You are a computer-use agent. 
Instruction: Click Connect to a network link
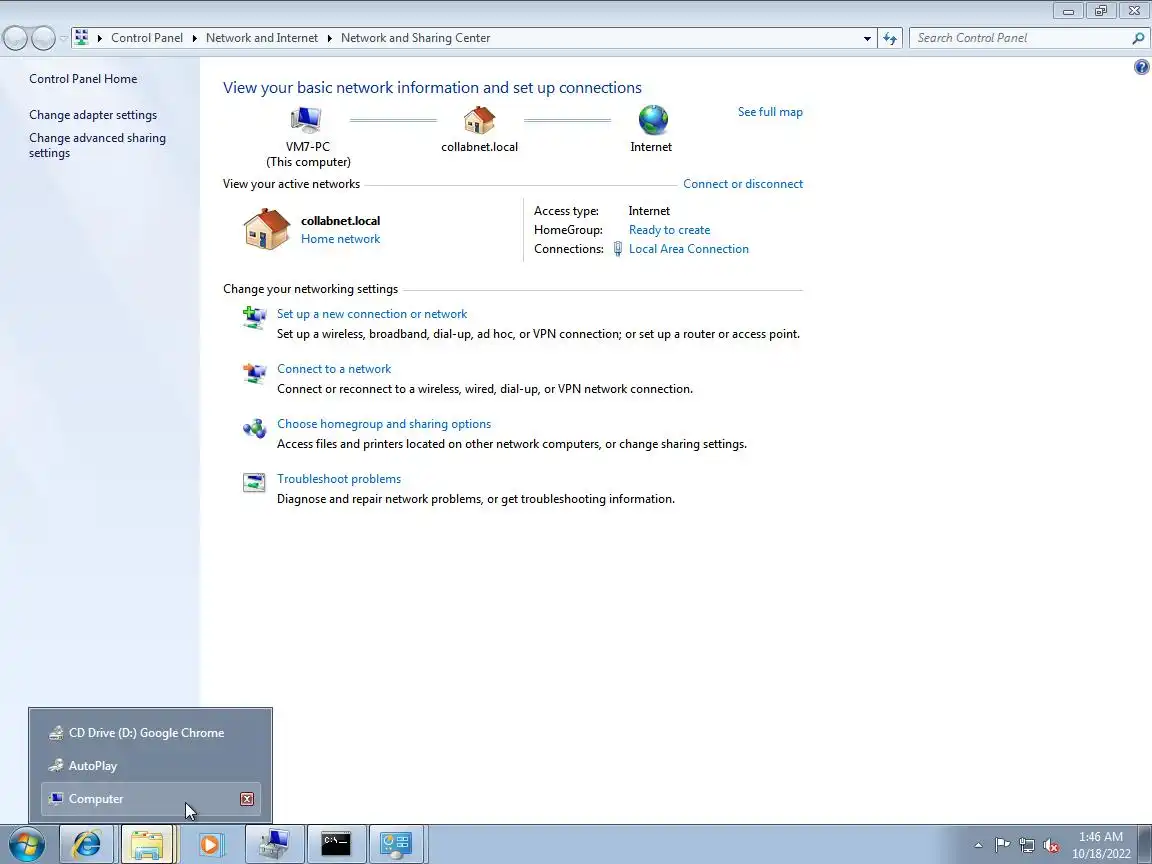pyautogui.click(x=334, y=369)
